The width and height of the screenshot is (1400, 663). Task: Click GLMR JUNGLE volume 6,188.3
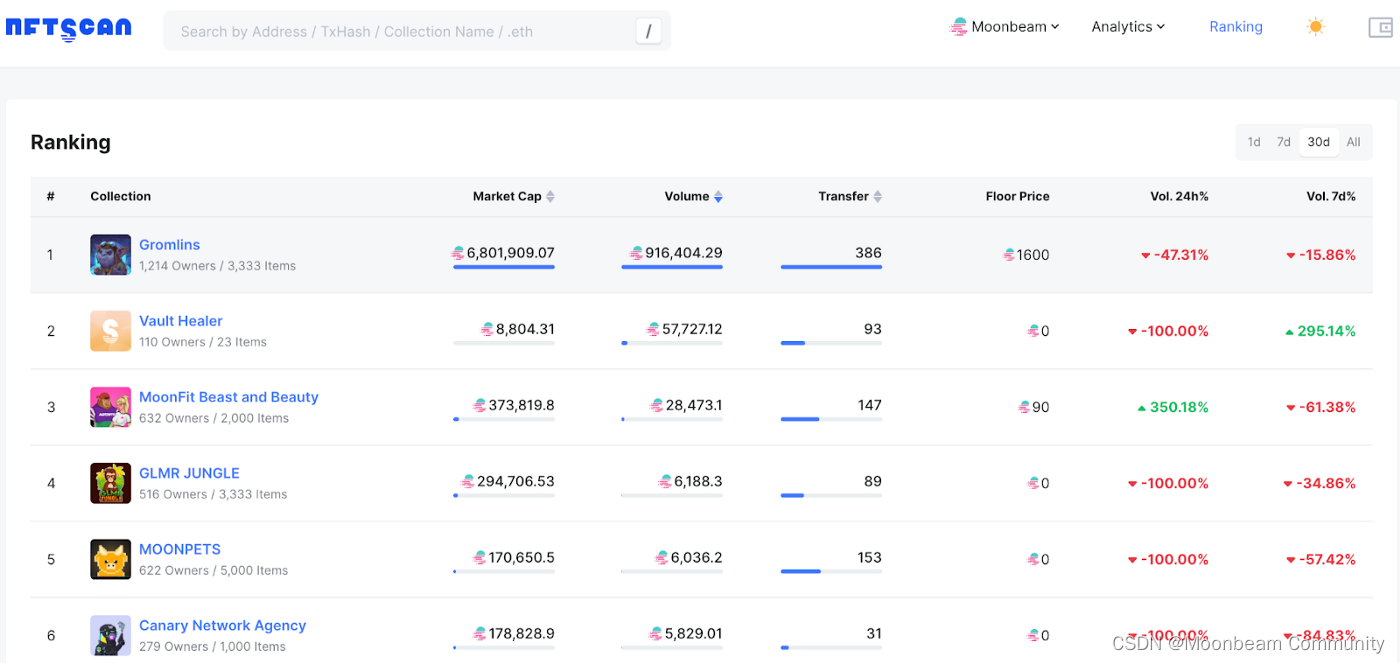tap(698, 481)
